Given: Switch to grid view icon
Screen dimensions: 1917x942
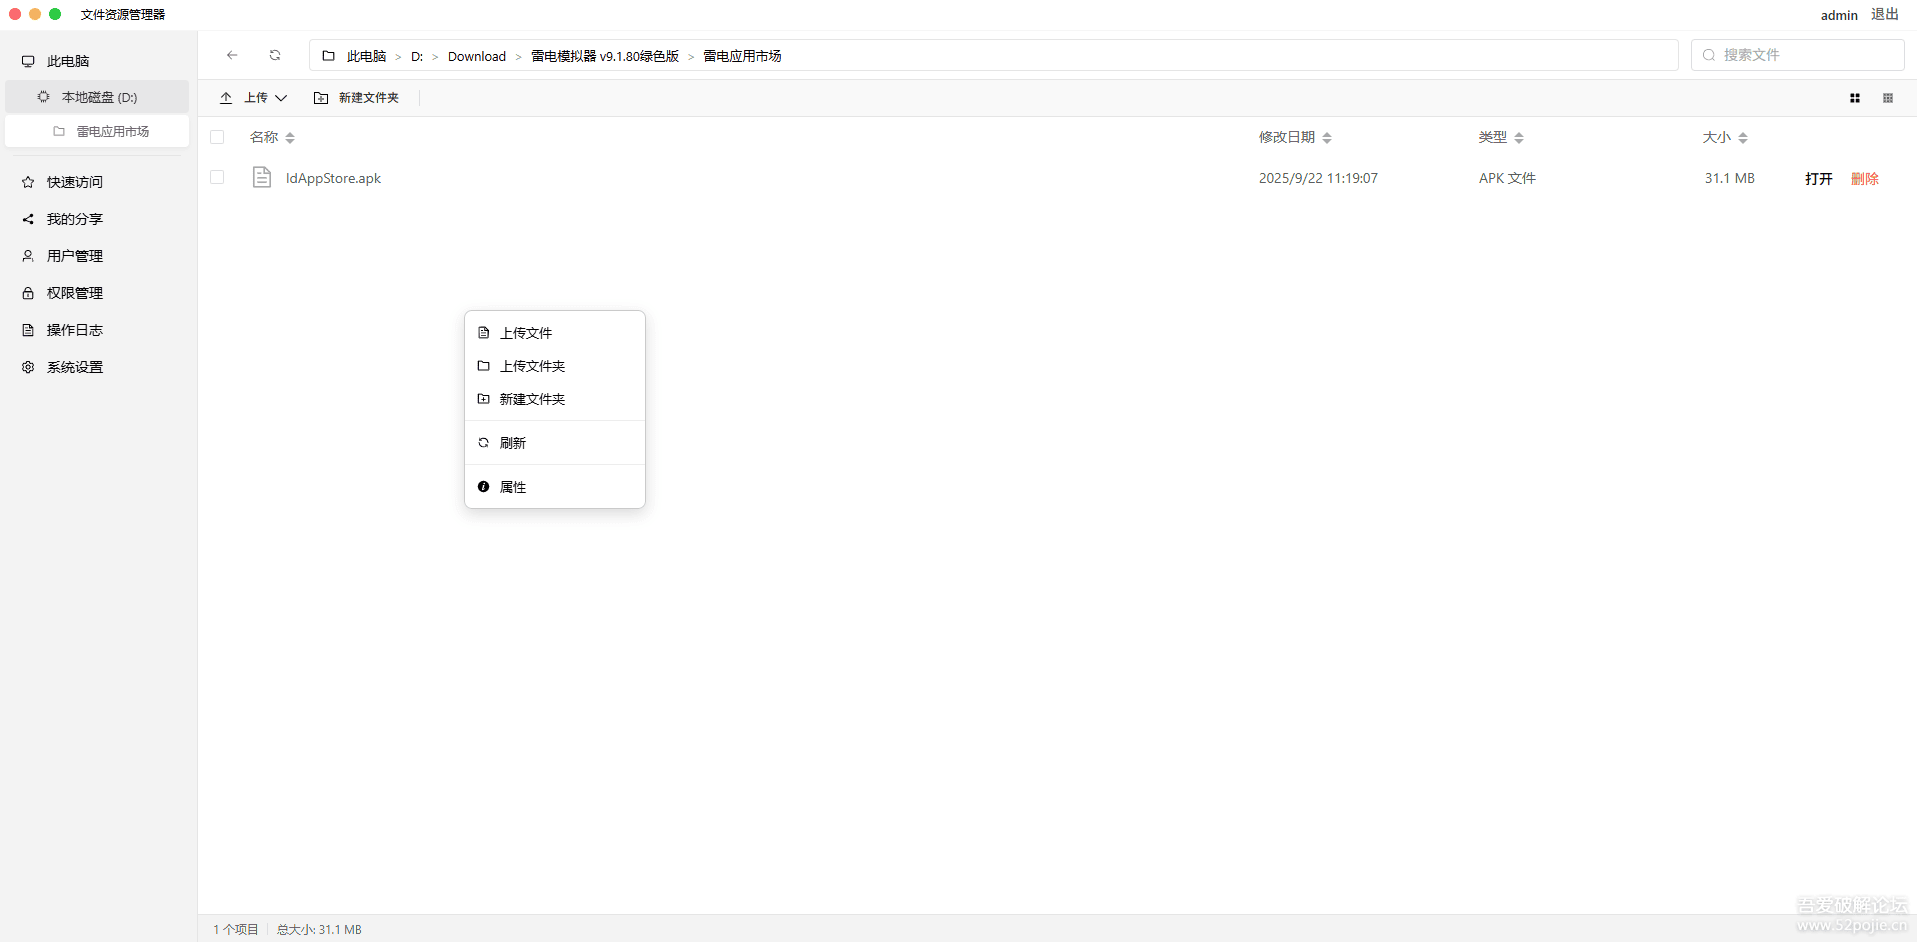Looking at the screenshot, I should point(1855,98).
